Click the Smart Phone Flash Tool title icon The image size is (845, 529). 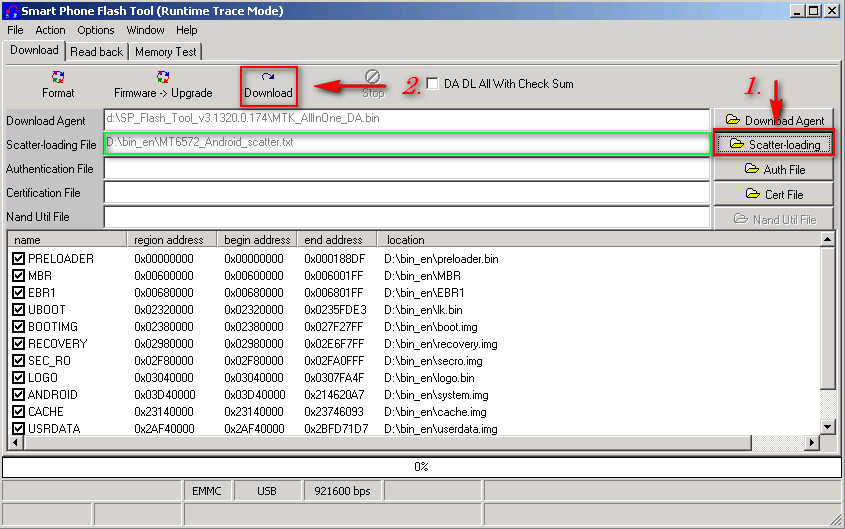(x=11, y=11)
